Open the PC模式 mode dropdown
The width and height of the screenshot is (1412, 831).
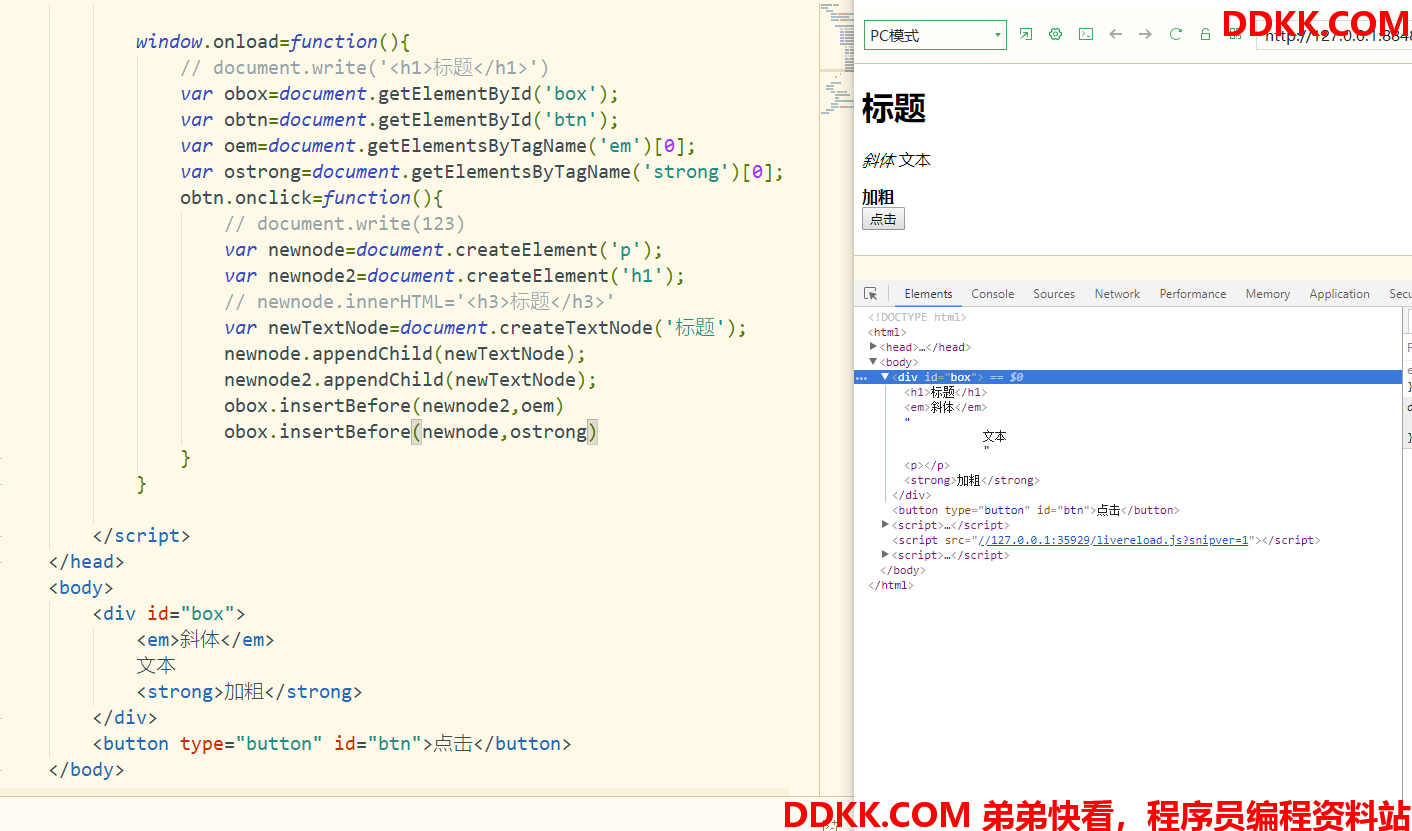point(935,35)
